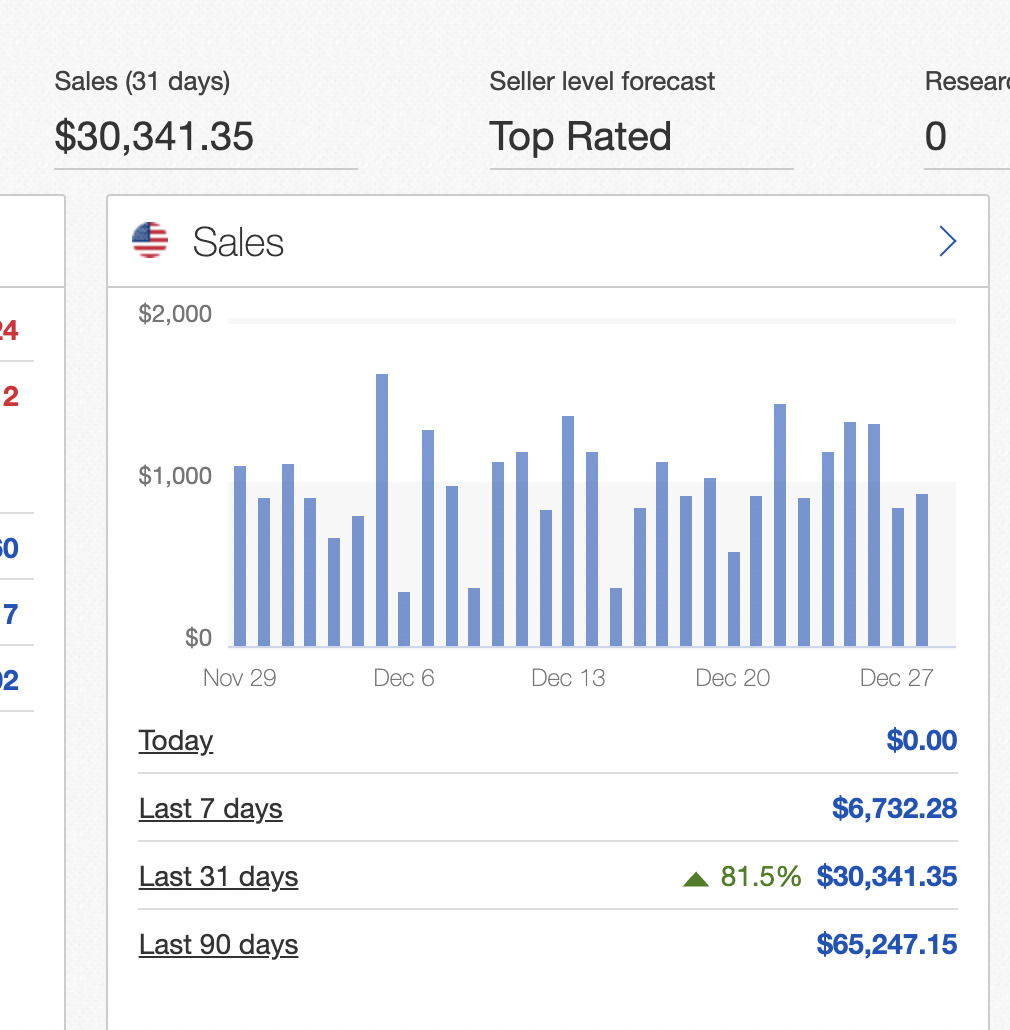Select the $6,732.28 amount
Viewport: 1010px width, 1030px height.
(894, 809)
